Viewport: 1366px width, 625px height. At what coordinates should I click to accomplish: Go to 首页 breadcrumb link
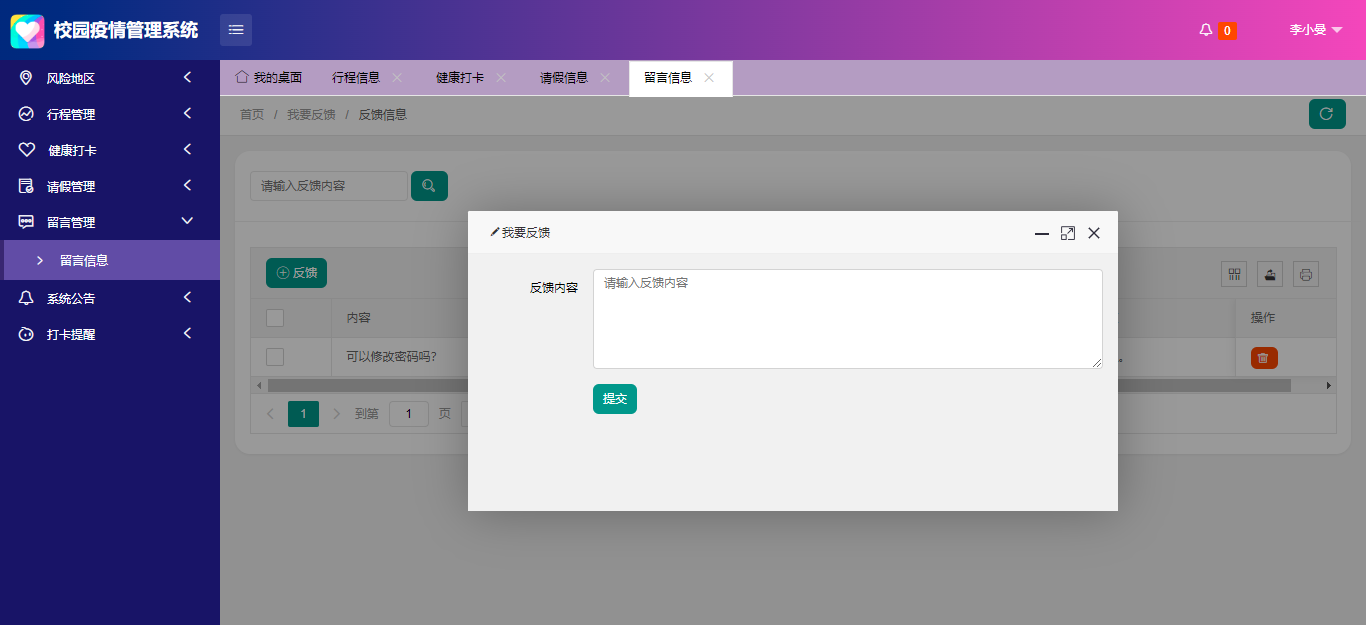click(252, 115)
